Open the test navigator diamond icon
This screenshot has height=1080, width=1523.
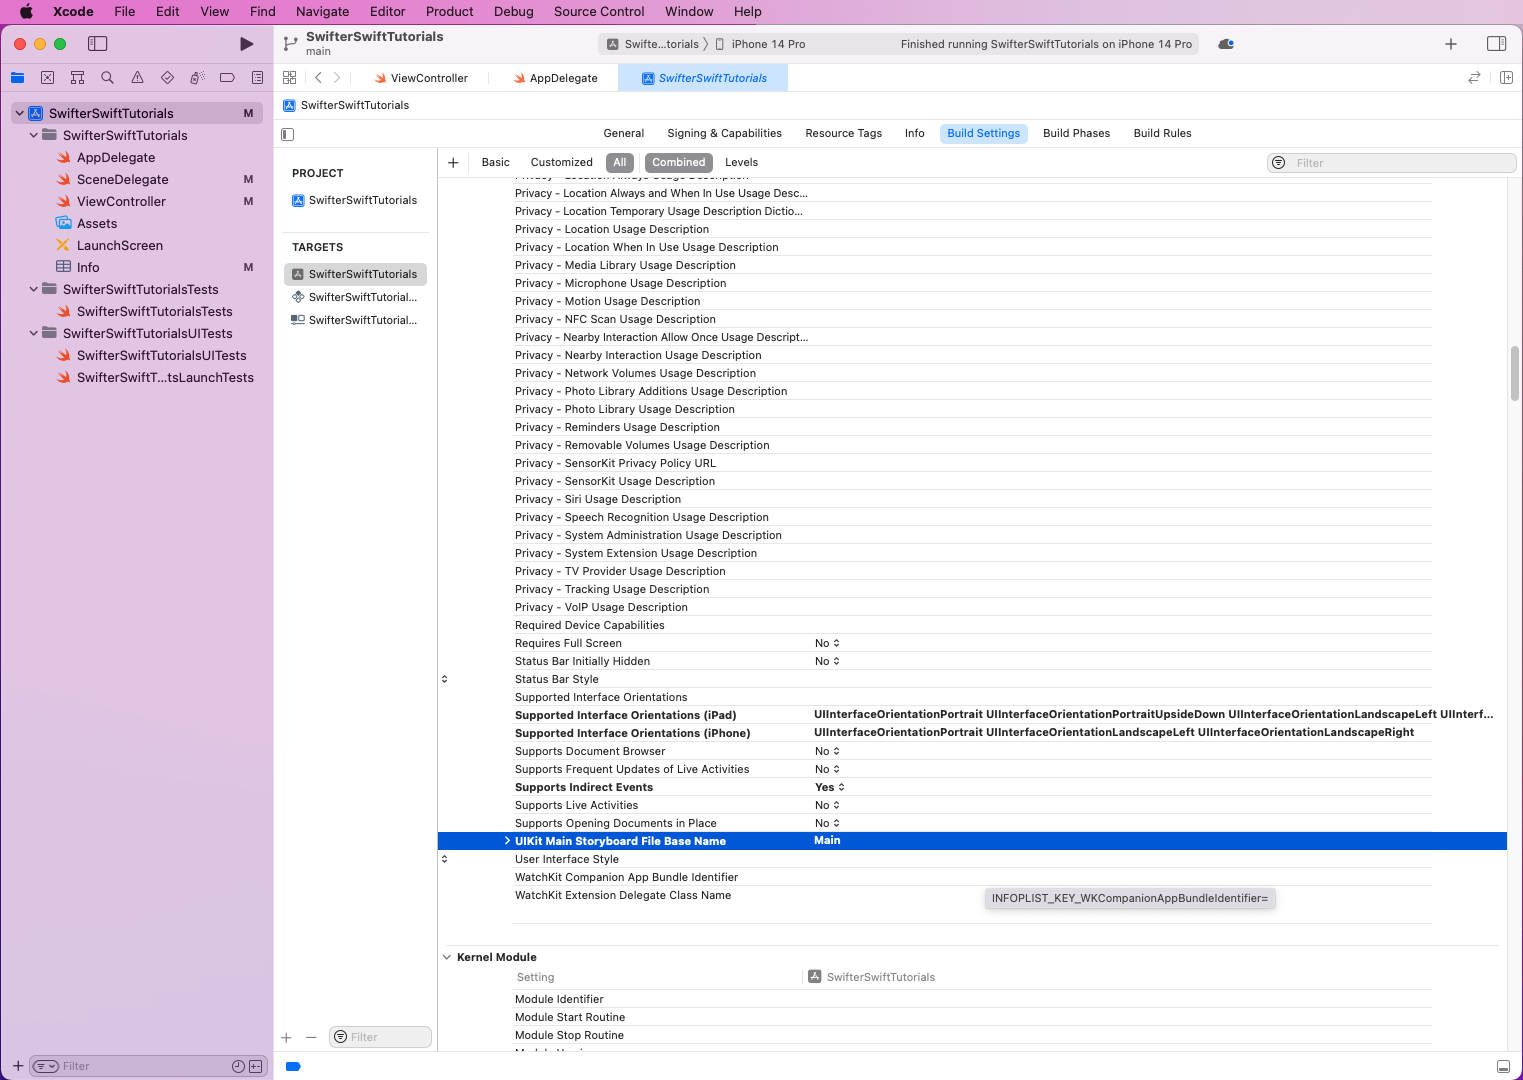pos(167,78)
